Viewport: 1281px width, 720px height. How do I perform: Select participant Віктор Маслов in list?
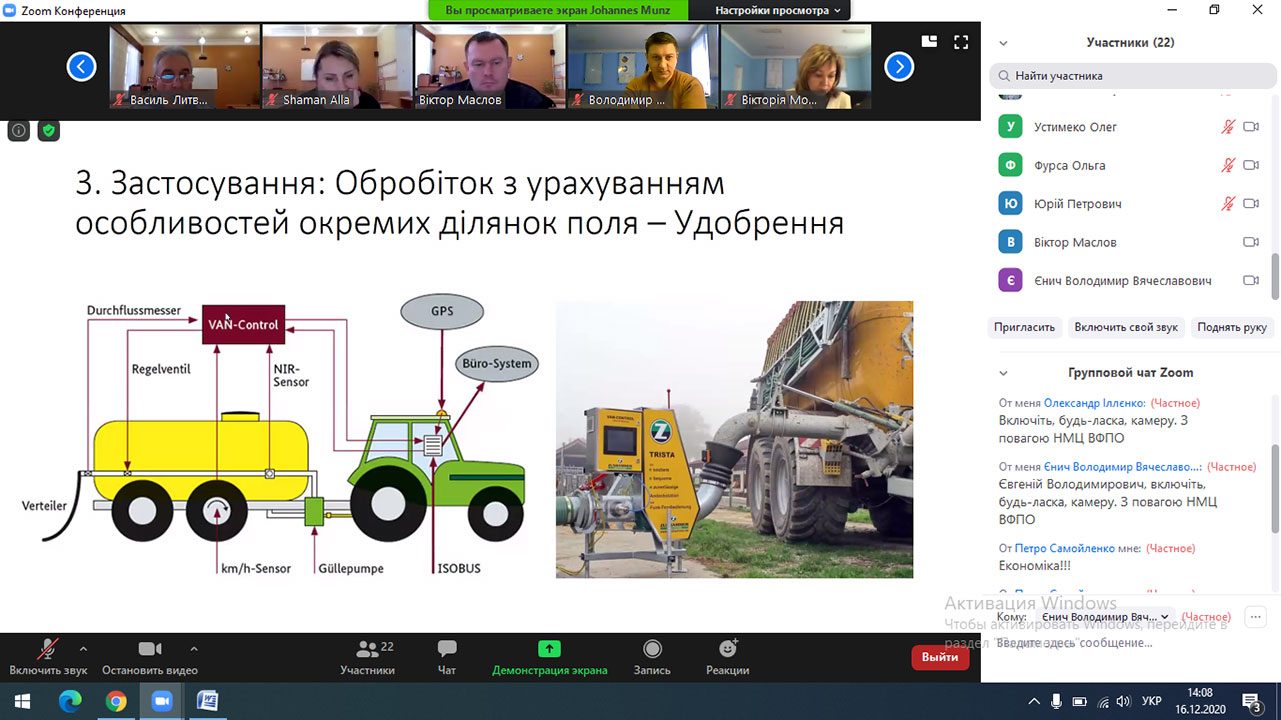pyautogui.click(x=1130, y=242)
